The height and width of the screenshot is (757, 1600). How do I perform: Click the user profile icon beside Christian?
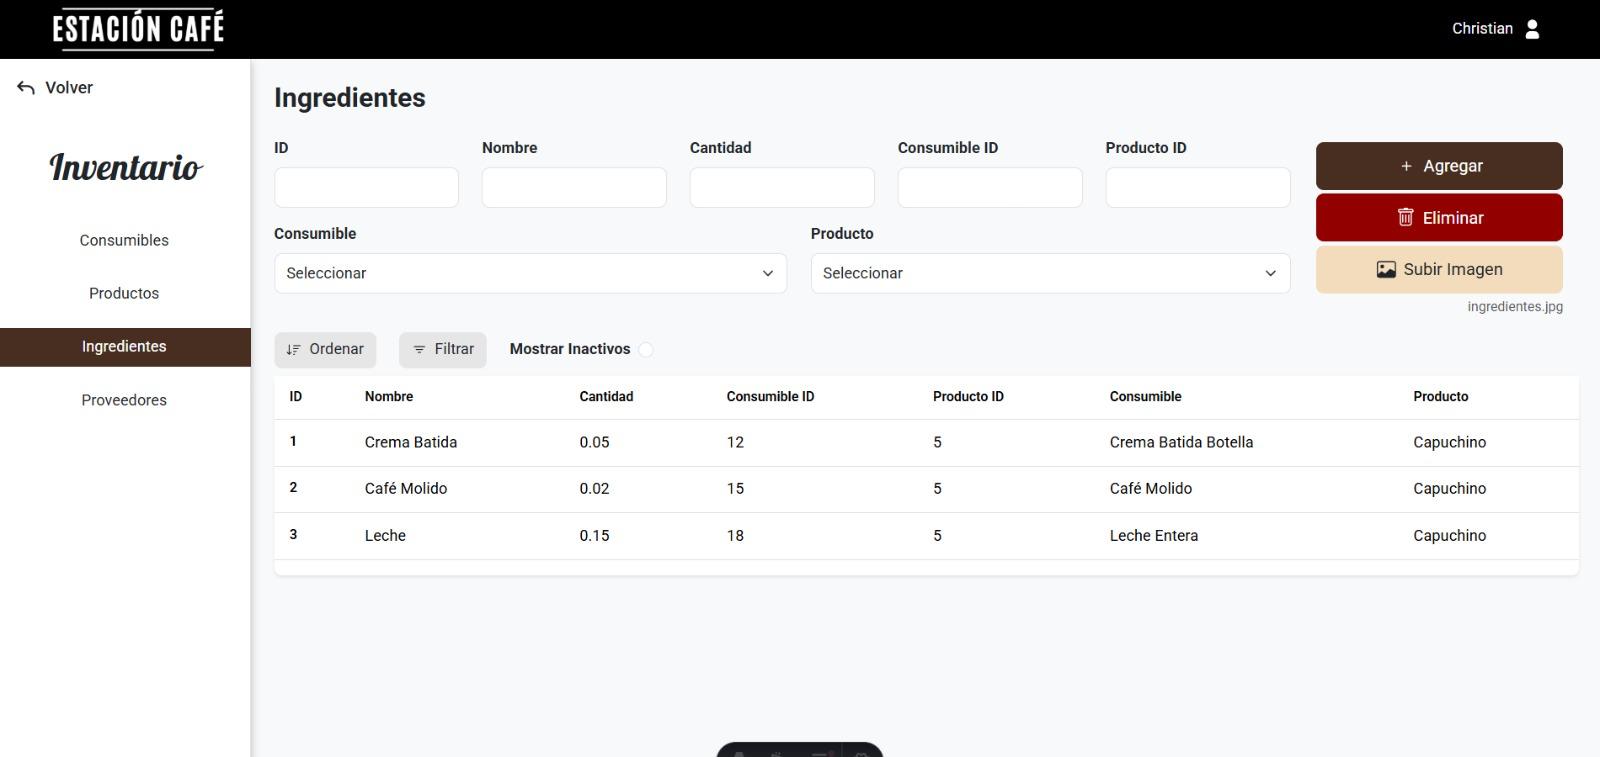(1532, 29)
